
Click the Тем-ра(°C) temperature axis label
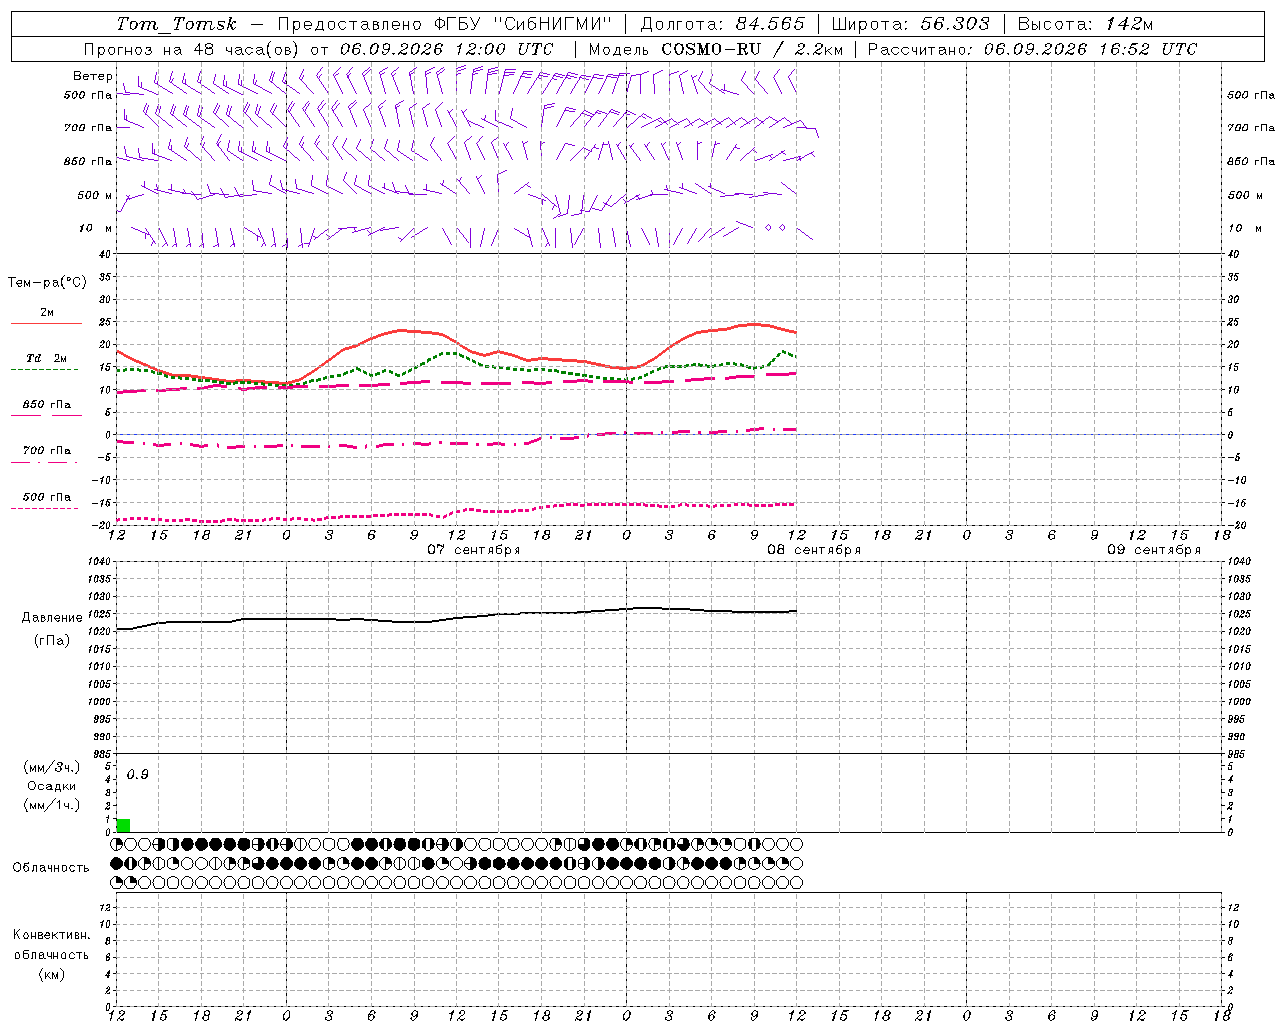click(47, 282)
